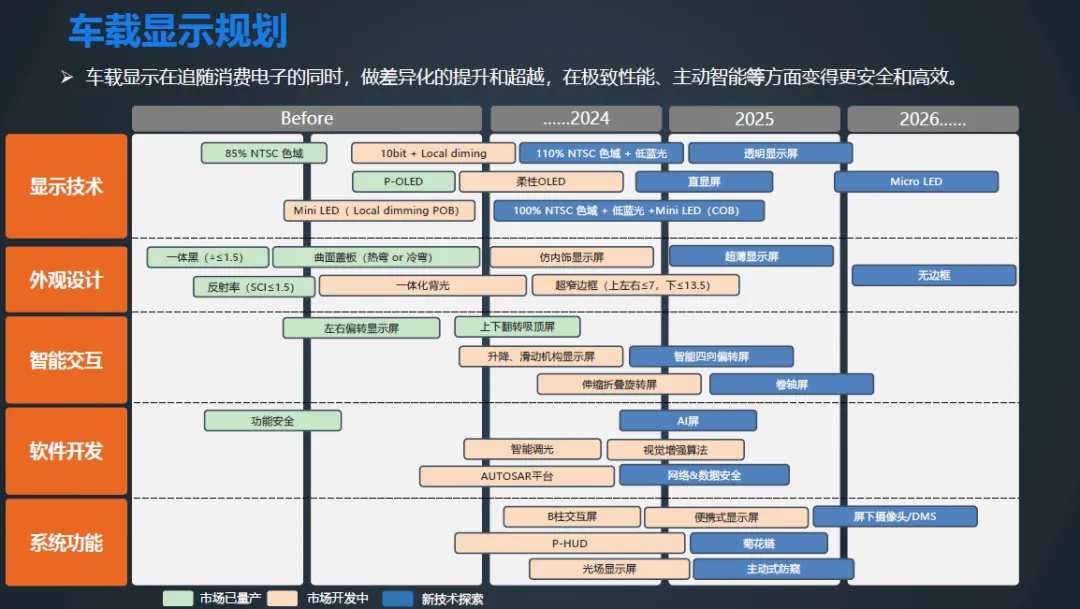Select the "2025" column header

pyautogui.click(x=753, y=117)
